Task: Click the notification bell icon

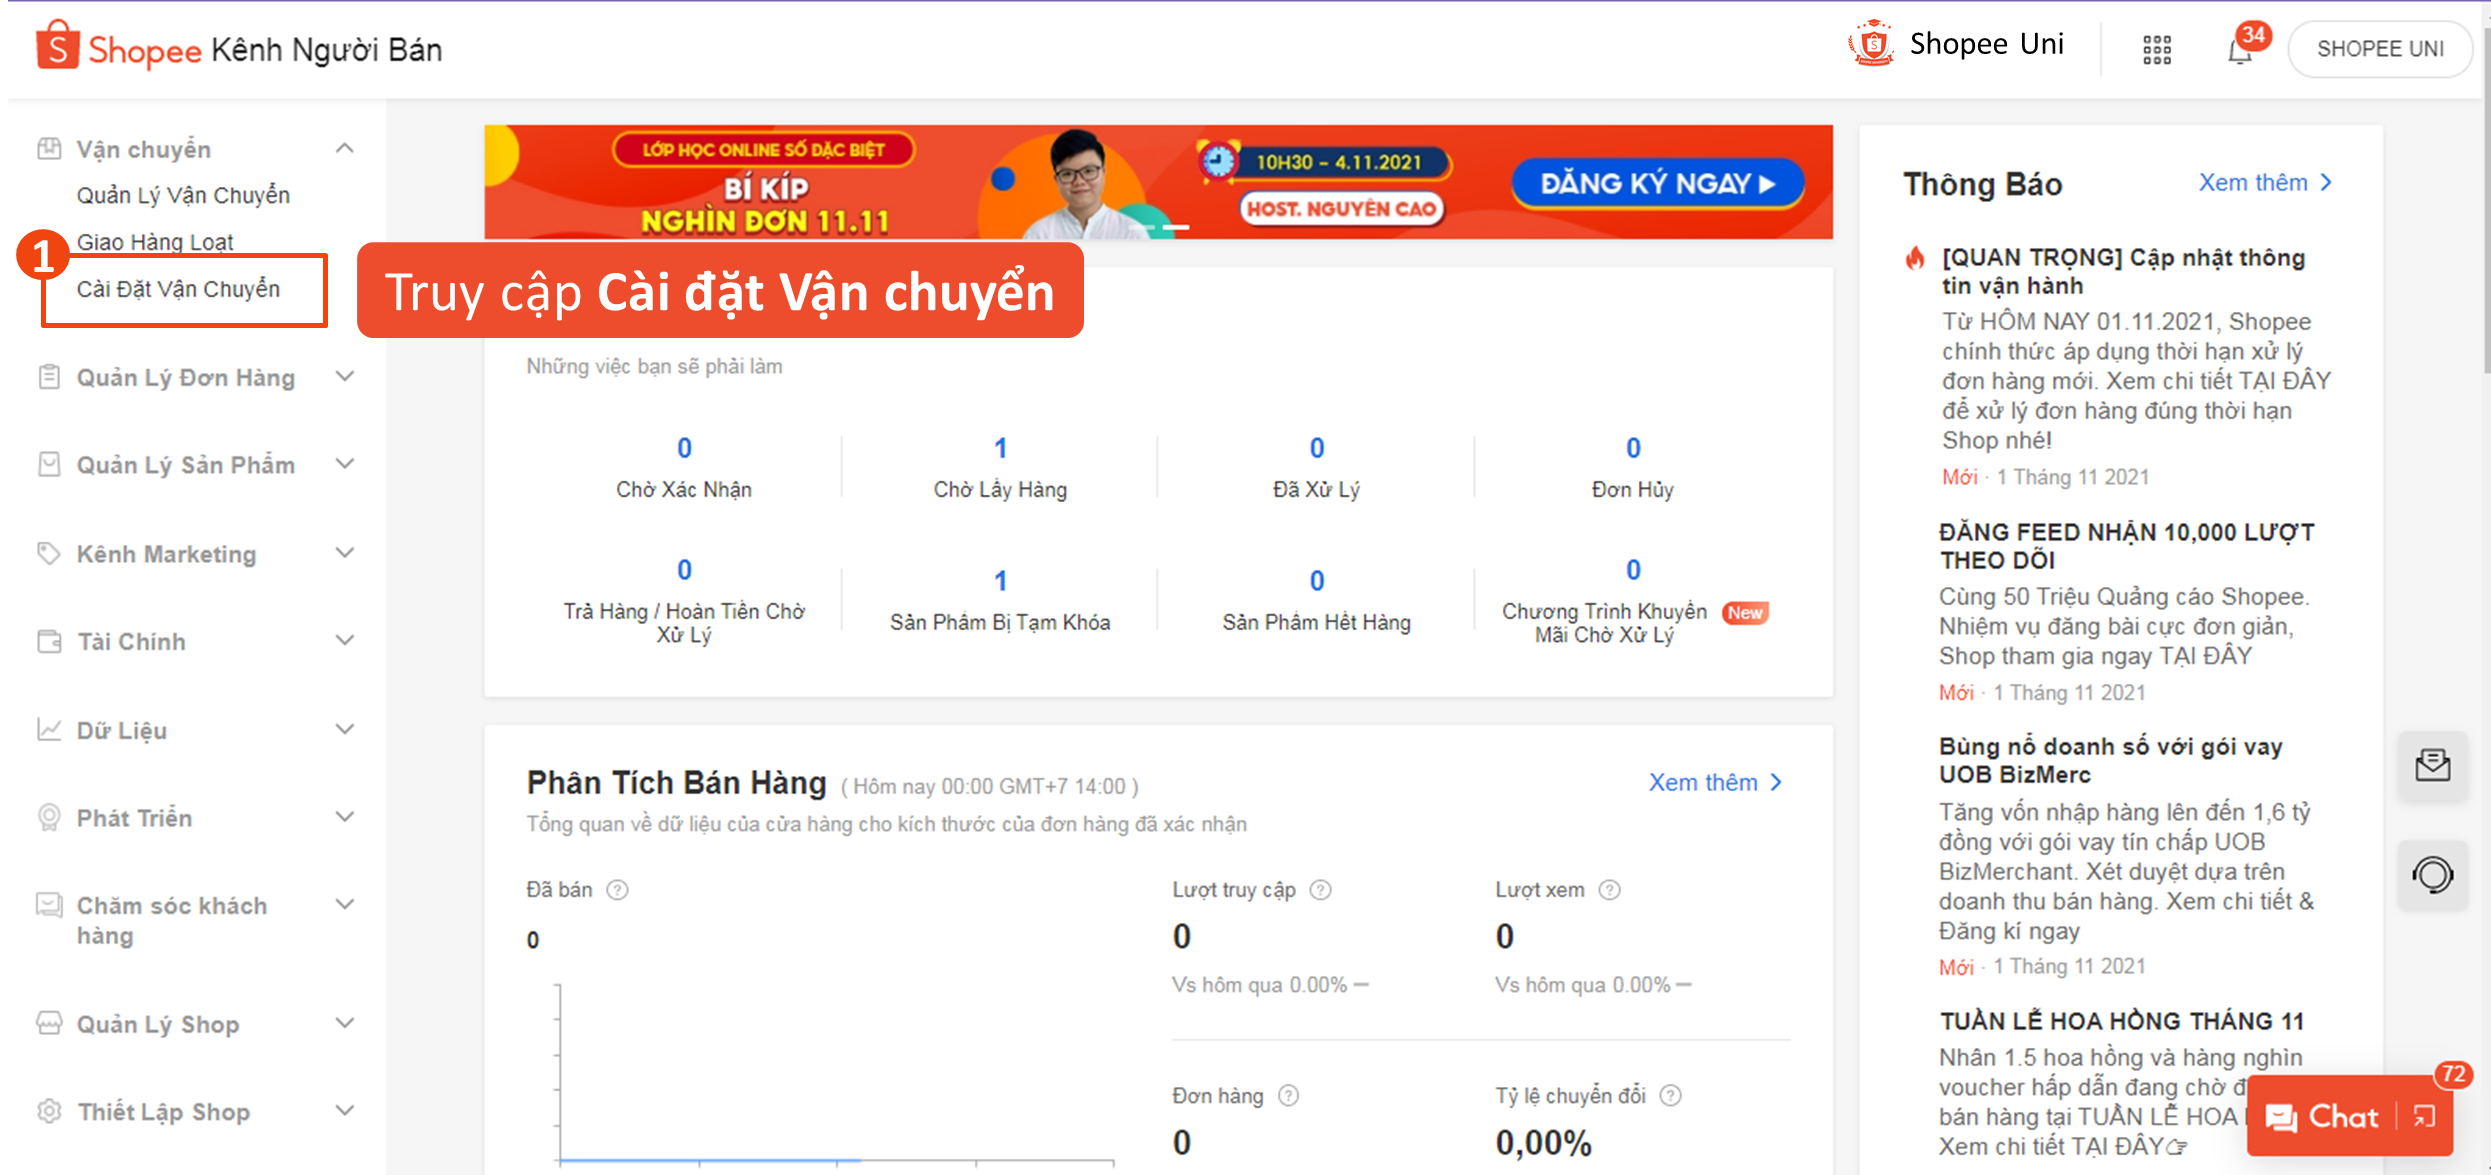Action: [x=2239, y=51]
